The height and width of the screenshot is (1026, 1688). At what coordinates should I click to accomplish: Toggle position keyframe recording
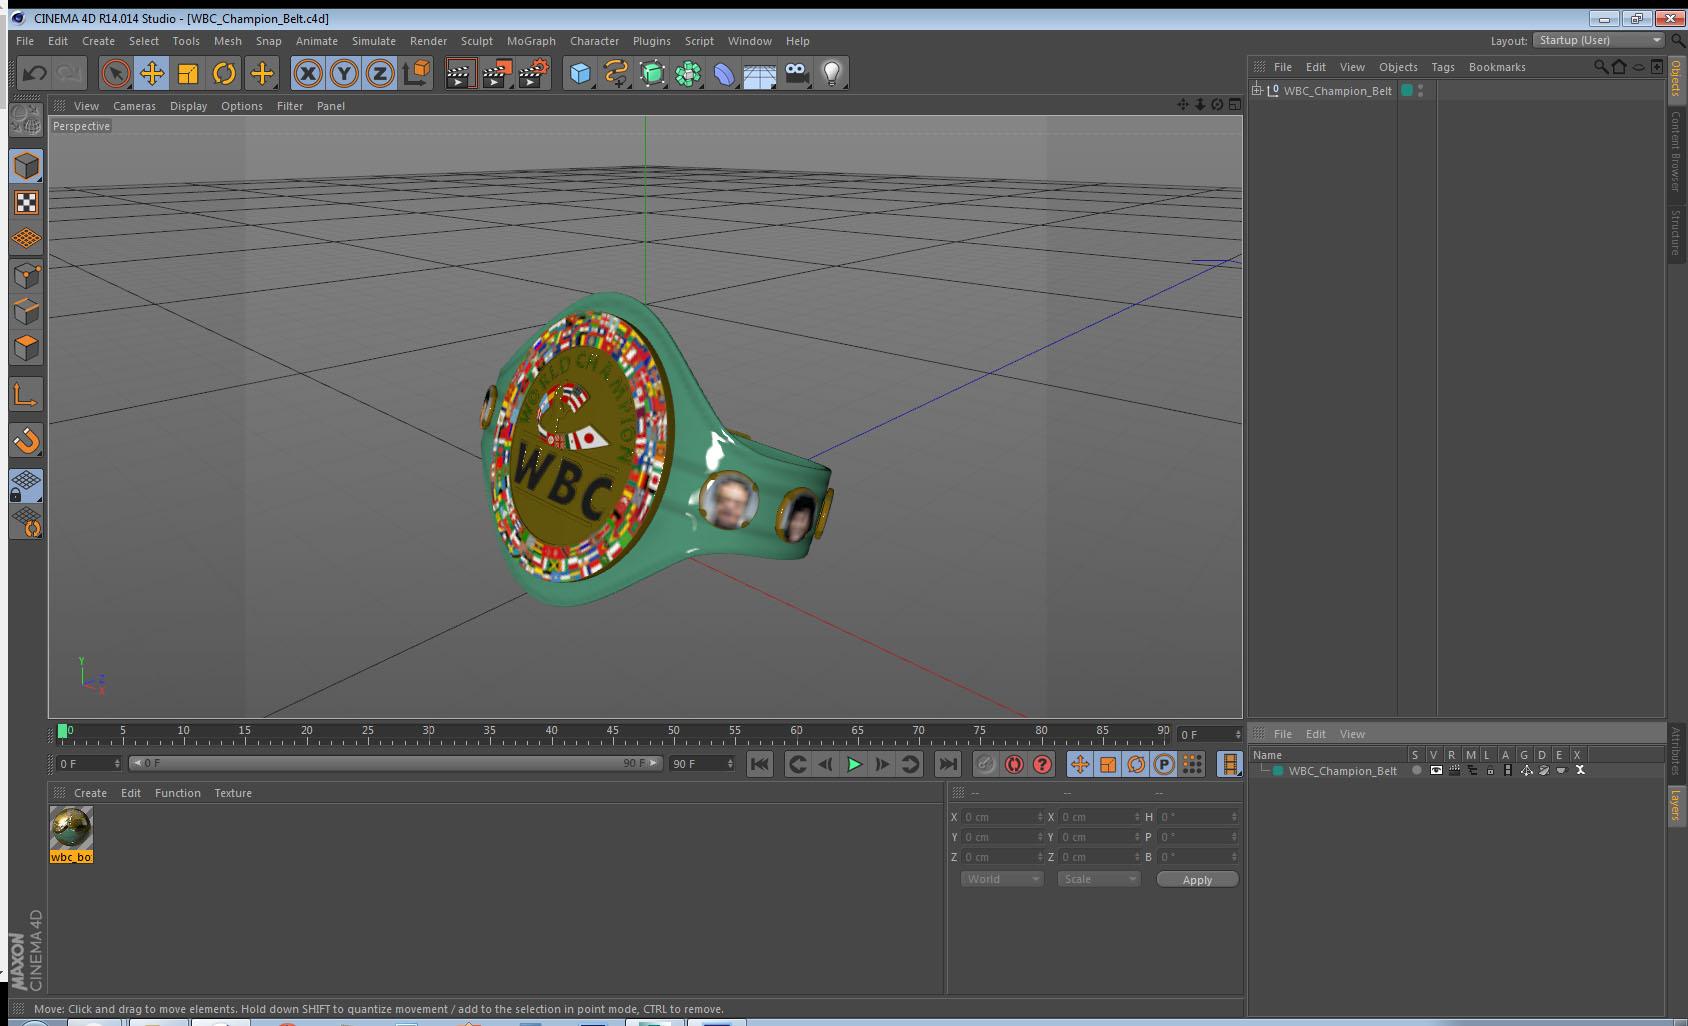1080,764
